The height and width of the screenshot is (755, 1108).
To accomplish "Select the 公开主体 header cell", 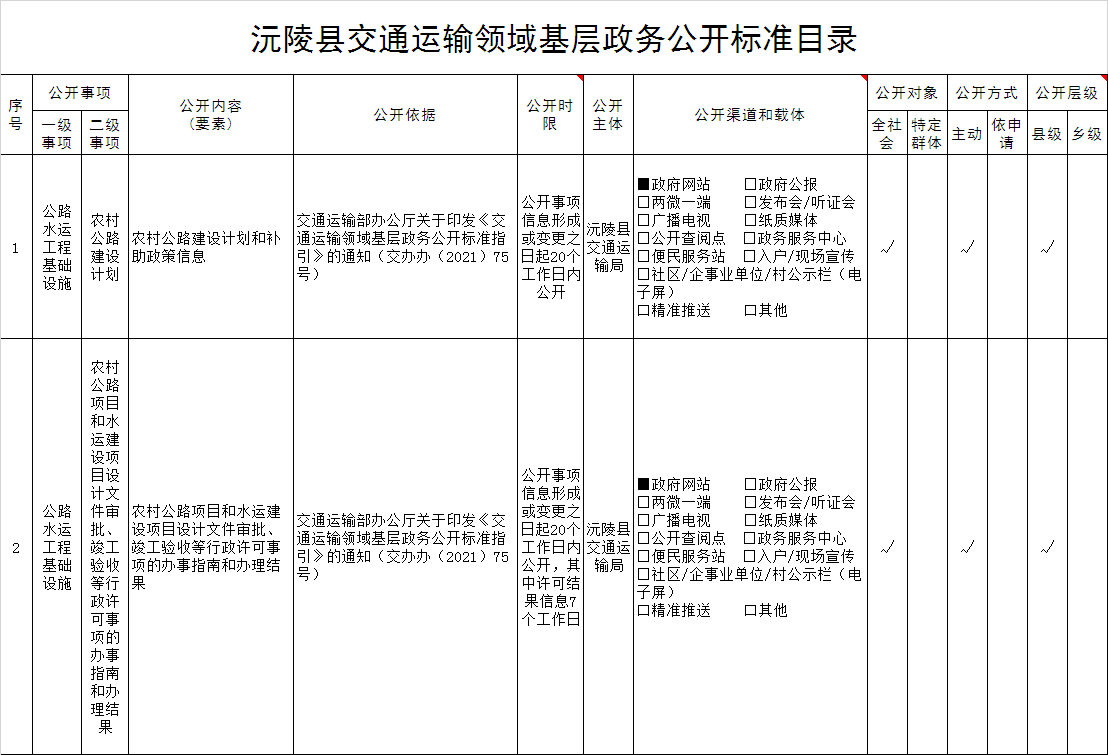I will (607, 114).
